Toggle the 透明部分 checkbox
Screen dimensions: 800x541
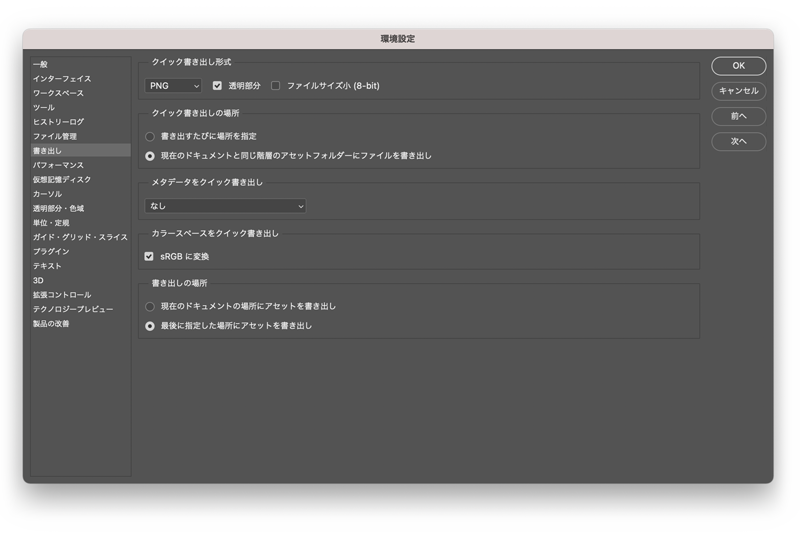click(x=218, y=86)
